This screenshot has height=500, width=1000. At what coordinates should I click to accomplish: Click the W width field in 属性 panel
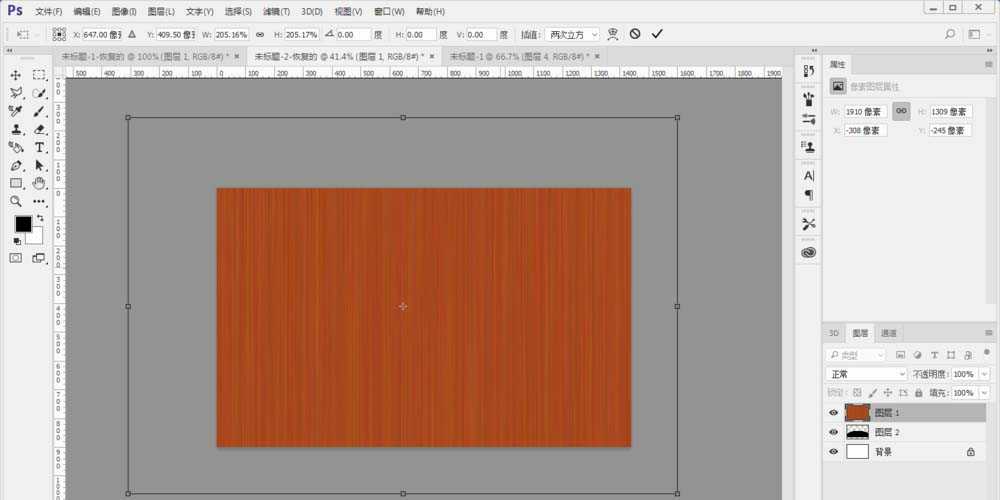coord(865,111)
